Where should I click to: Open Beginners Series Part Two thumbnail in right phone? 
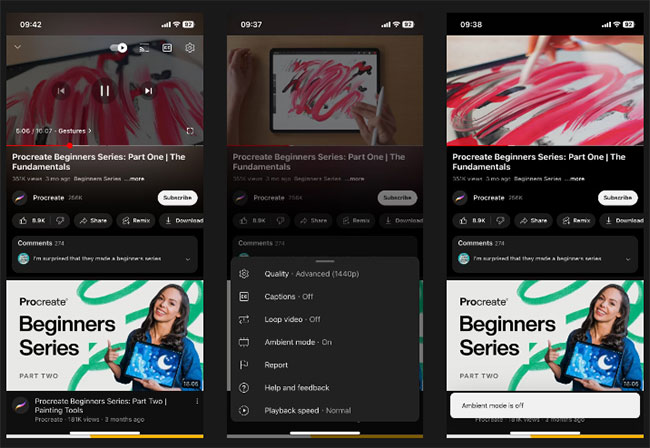point(545,335)
